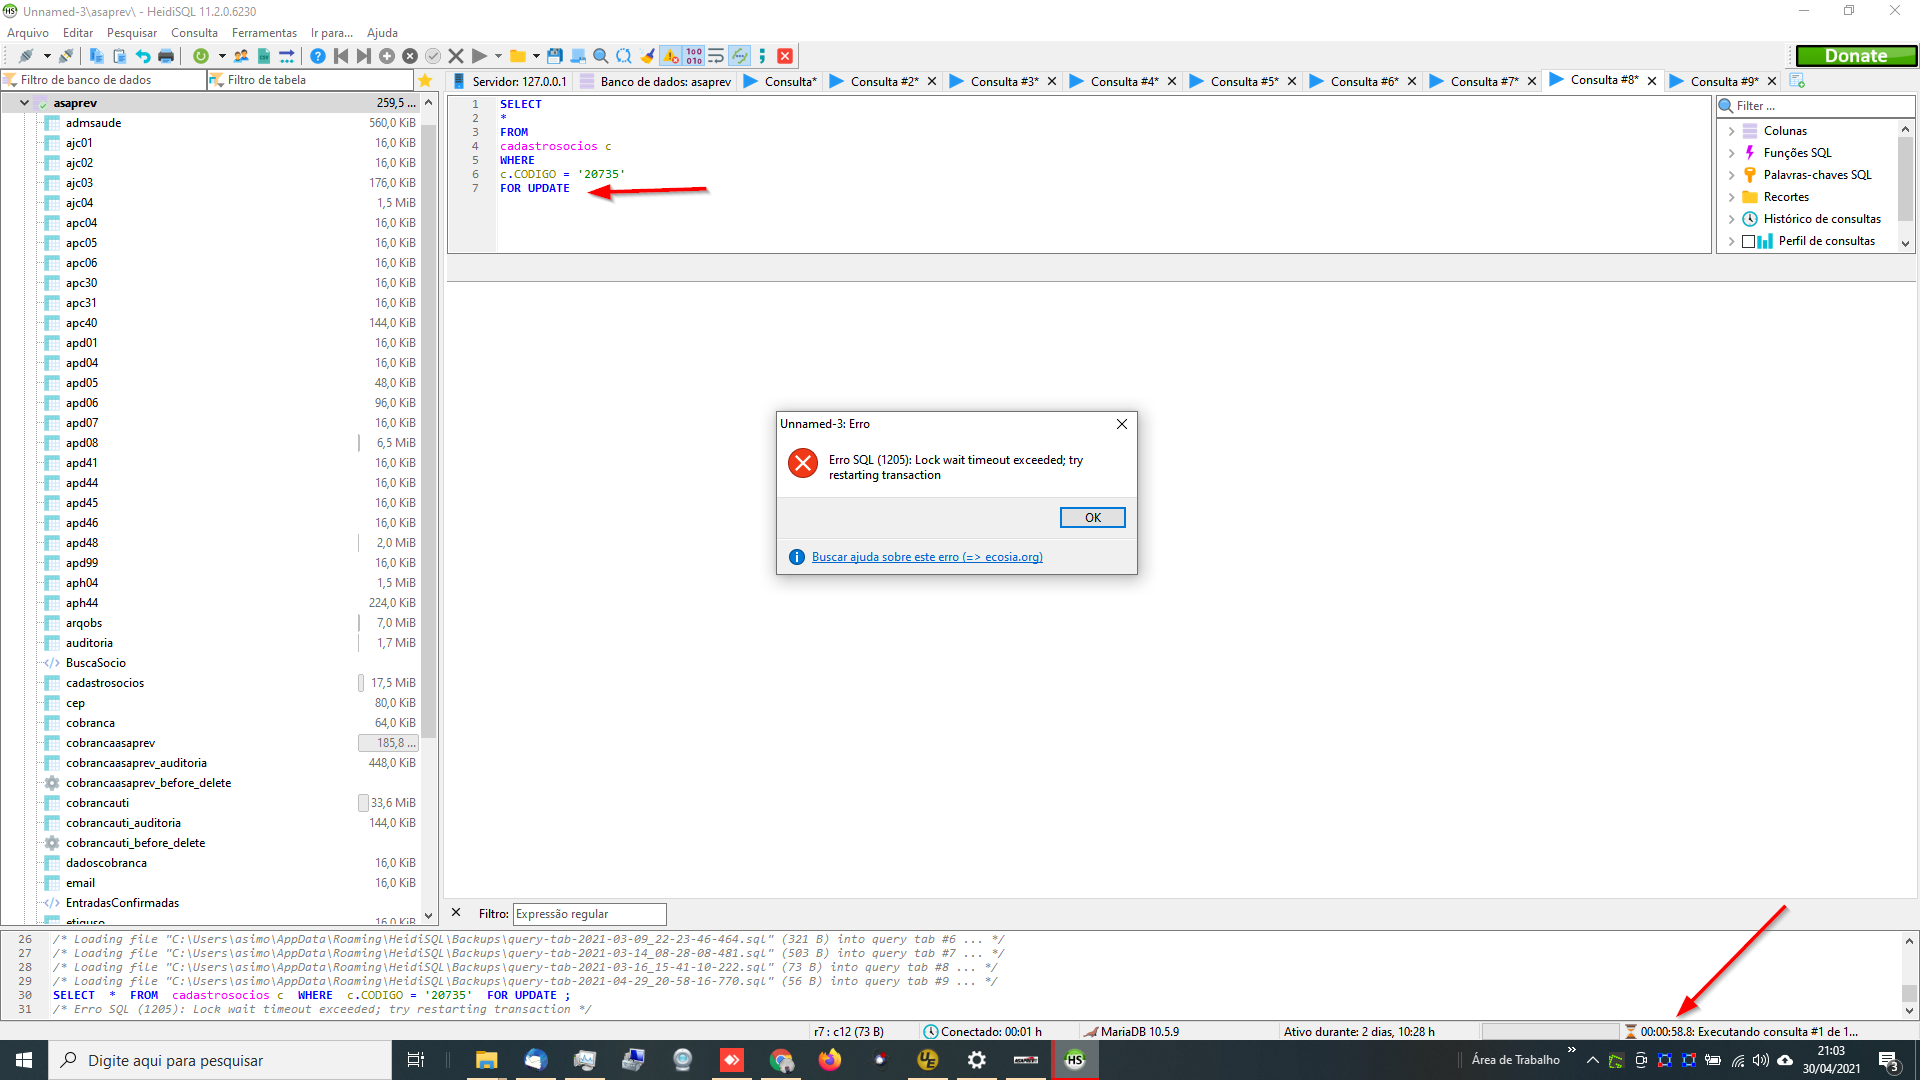Click the green Refresh toolbar icon
Screen dimensions: 1920x1080
[201, 56]
